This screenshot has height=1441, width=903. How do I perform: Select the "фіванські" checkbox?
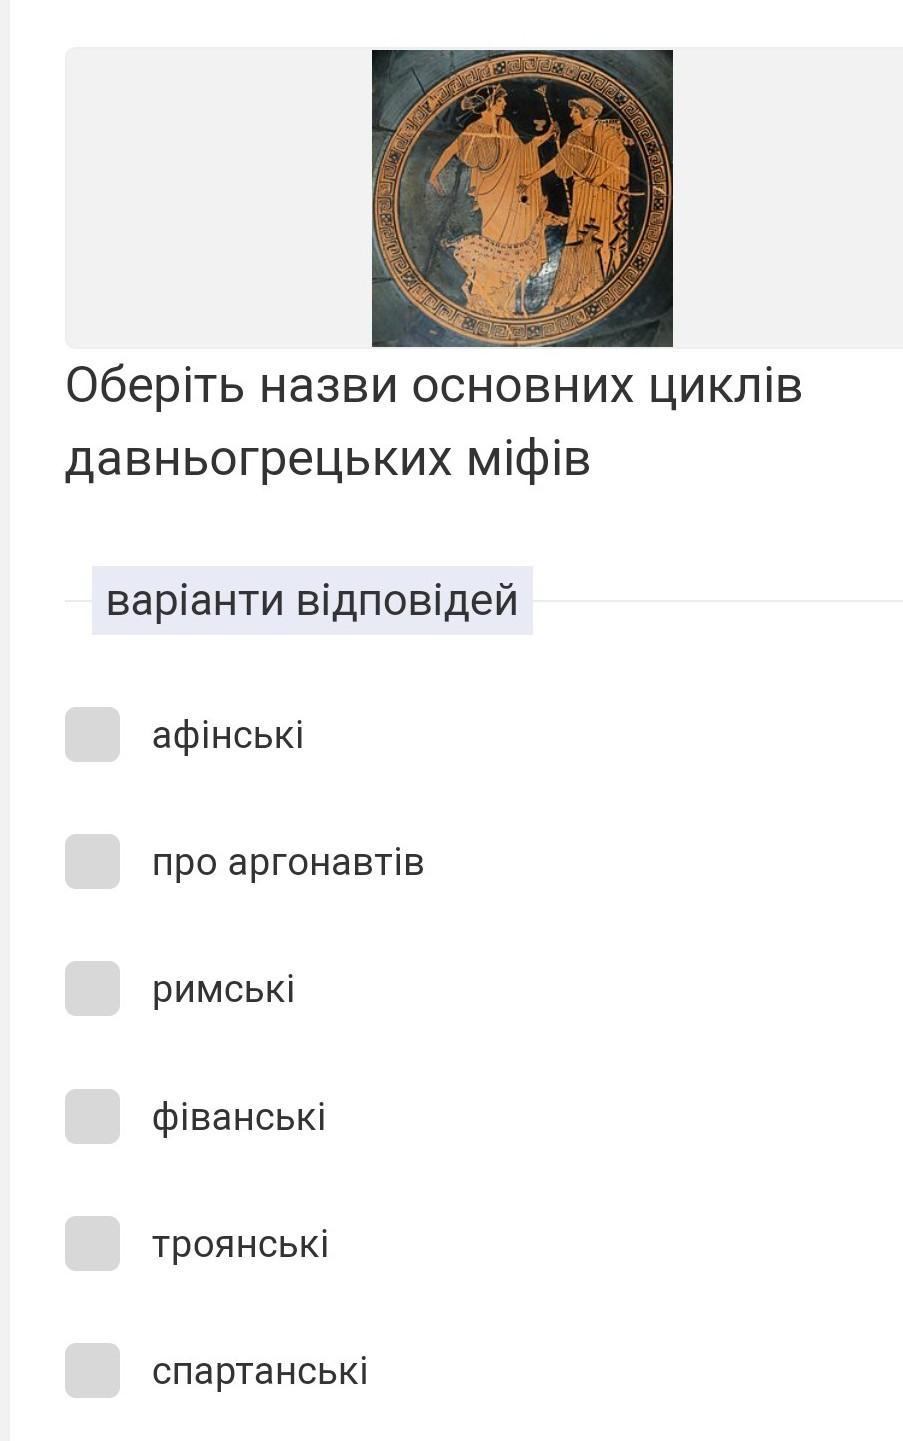[x=92, y=1117]
